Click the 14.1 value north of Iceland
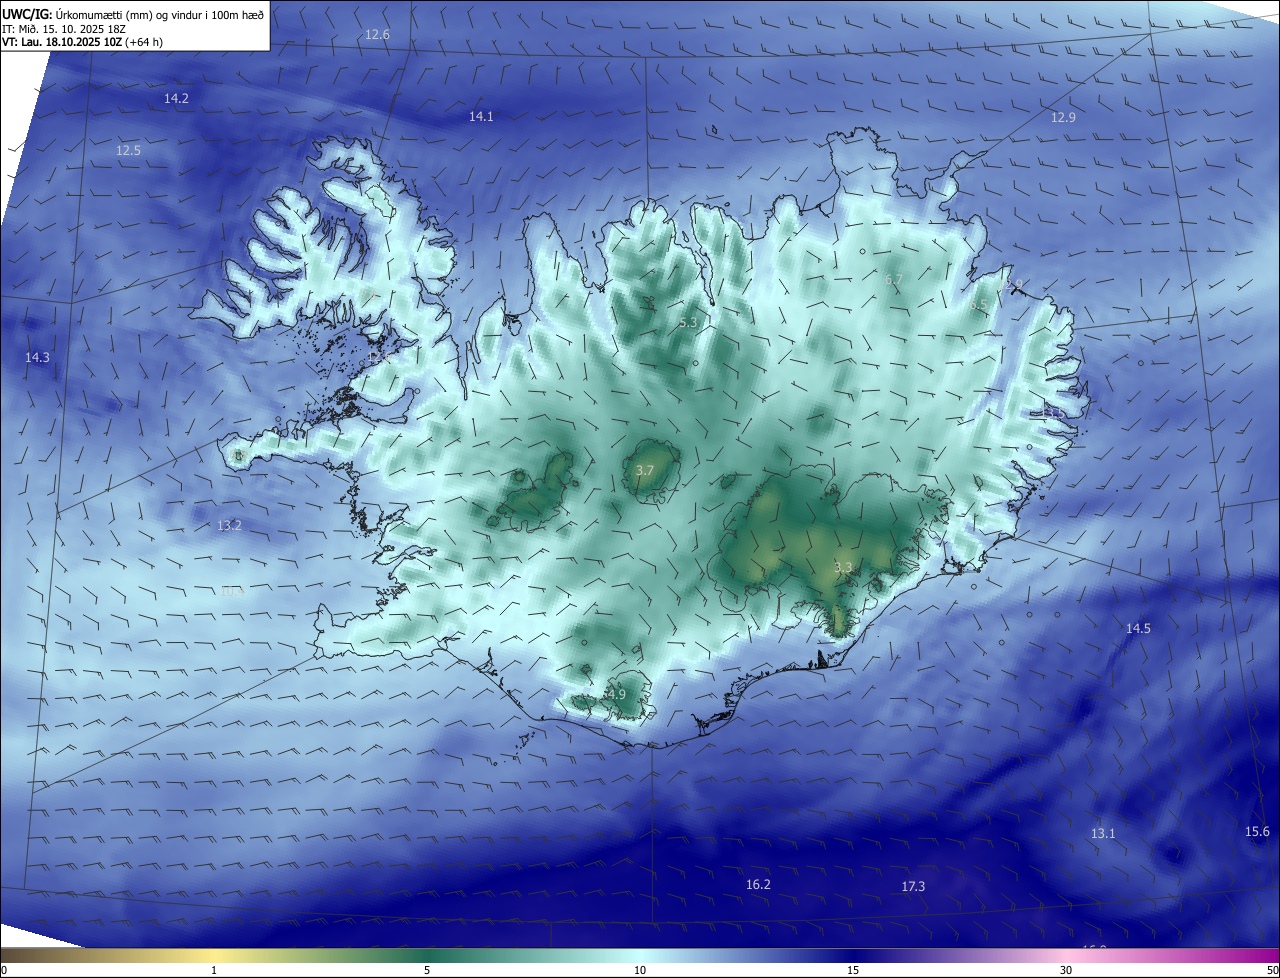1280x978 pixels. (x=481, y=117)
